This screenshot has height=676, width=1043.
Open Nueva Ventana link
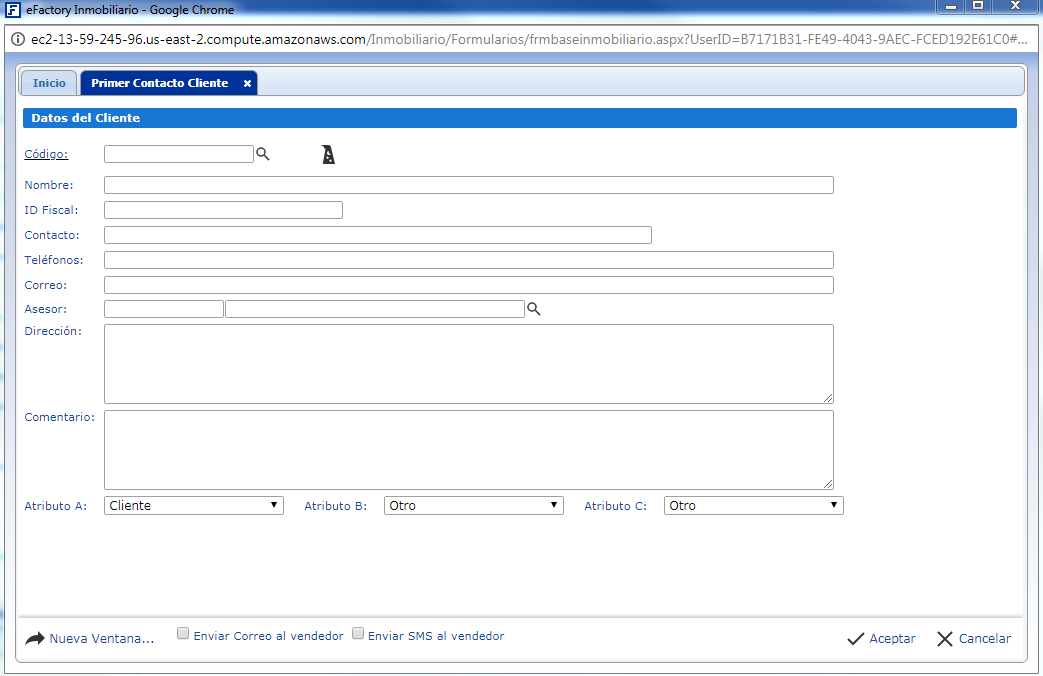coord(102,639)
